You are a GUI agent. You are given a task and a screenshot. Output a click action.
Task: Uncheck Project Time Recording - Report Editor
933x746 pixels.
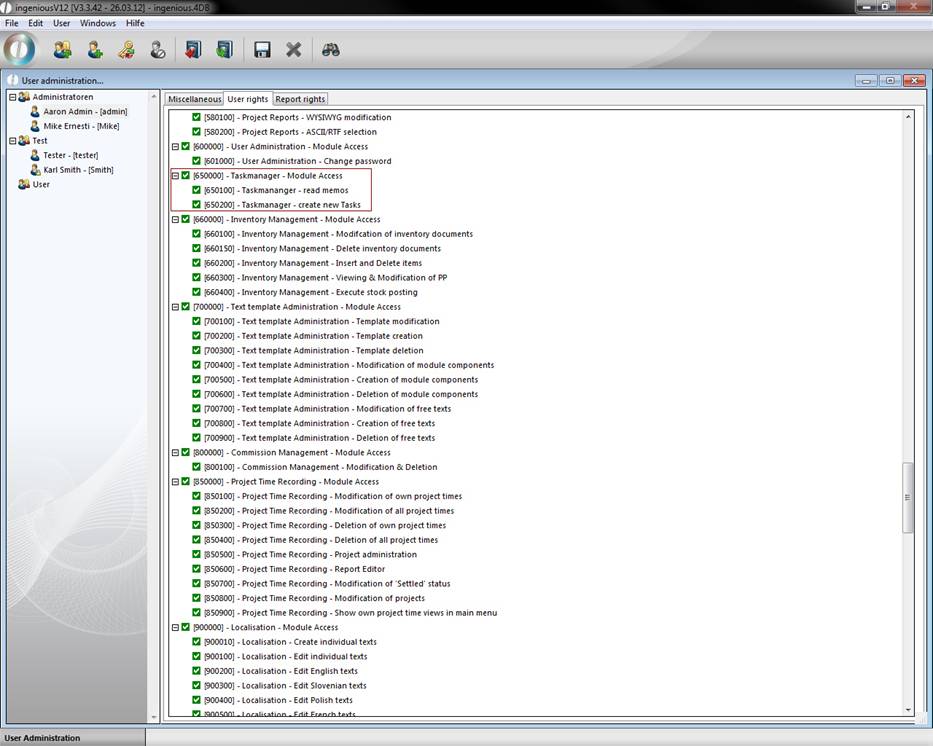pos(197,569)
